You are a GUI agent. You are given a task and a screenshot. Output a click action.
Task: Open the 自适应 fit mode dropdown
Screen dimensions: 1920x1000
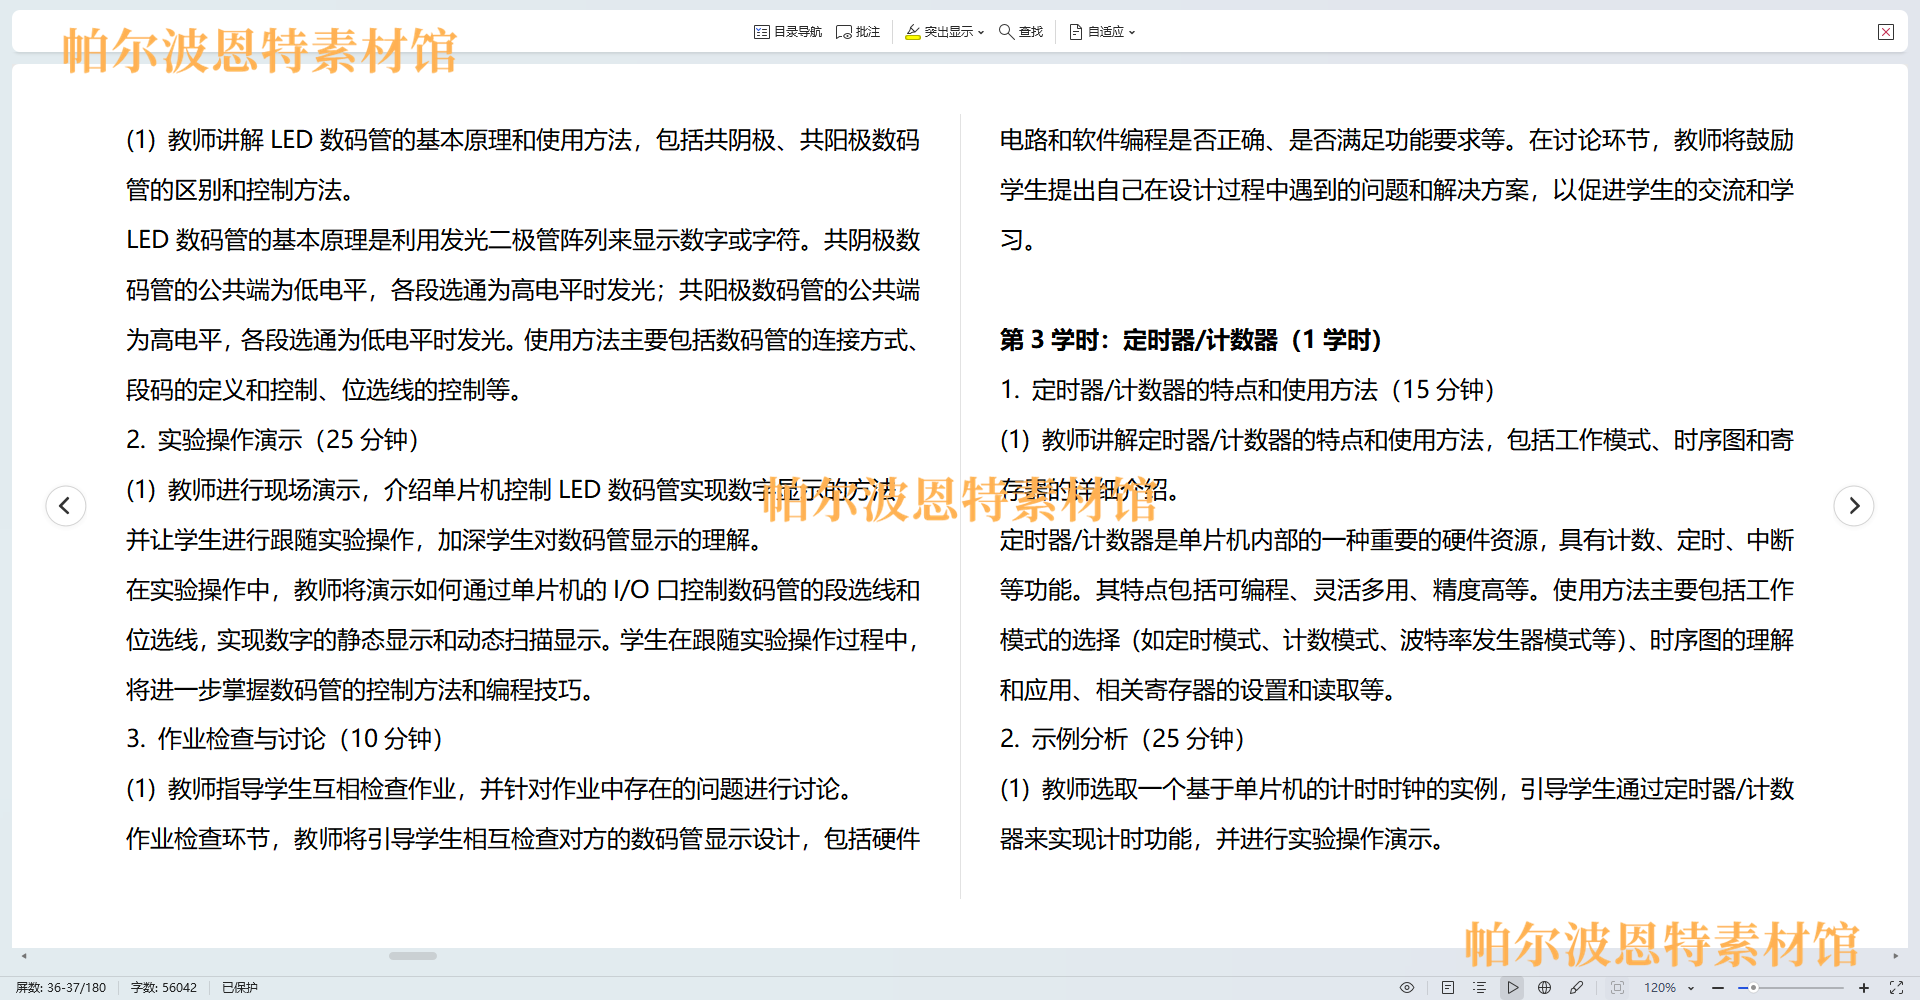(x=1102, y=32)
